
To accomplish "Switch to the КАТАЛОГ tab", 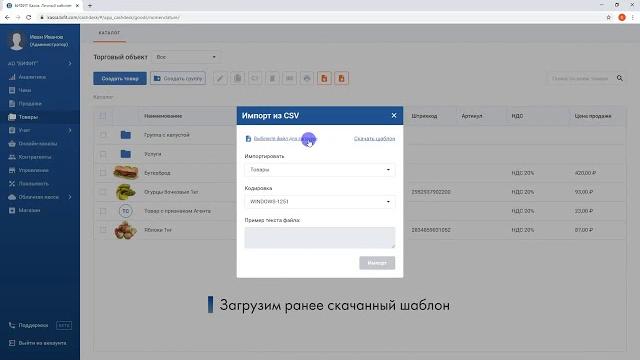I will coord(109,33).
